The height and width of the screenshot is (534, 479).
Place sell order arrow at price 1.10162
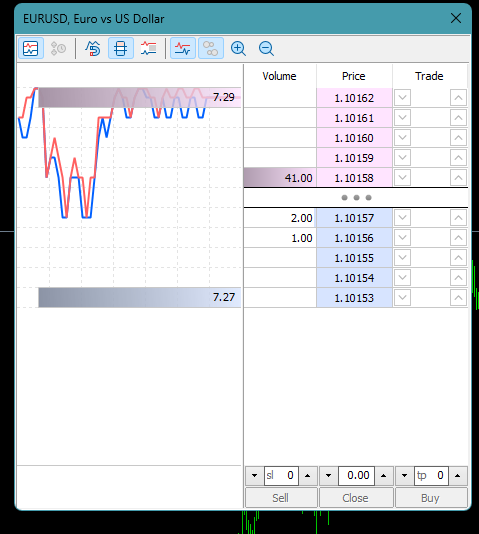click(402, 98)
